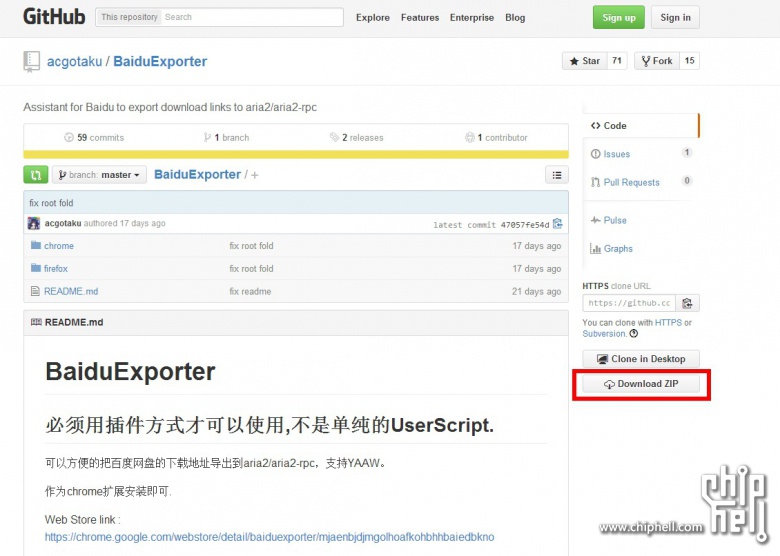Screen dimensions: 780x556
Task: Copy the commit SHA via clipboard icon
Action: click(558, 223)
